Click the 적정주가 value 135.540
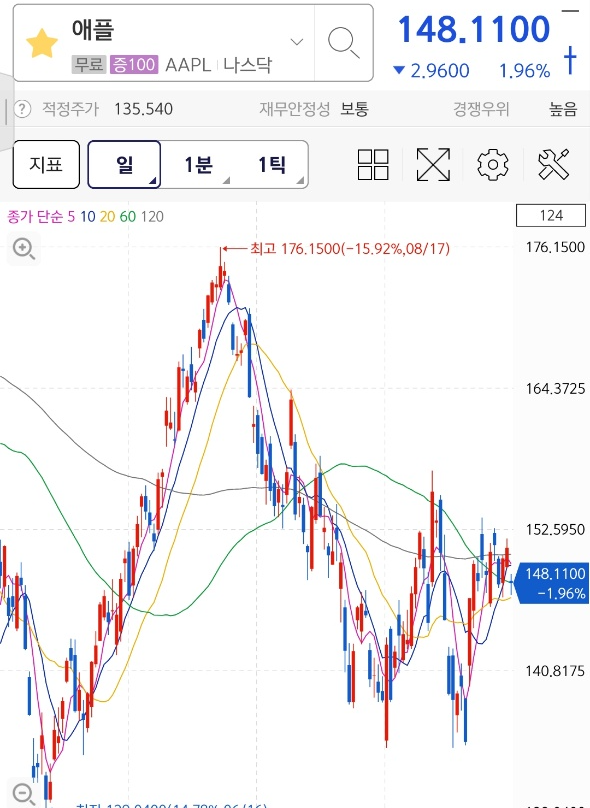 143,109
